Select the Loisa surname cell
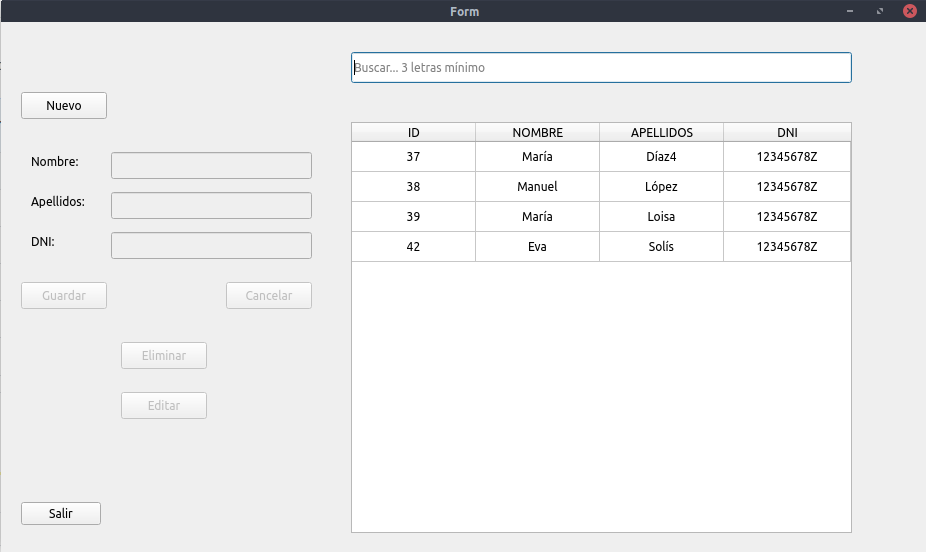This screenshot has width=926, height=552. (661, 217)
